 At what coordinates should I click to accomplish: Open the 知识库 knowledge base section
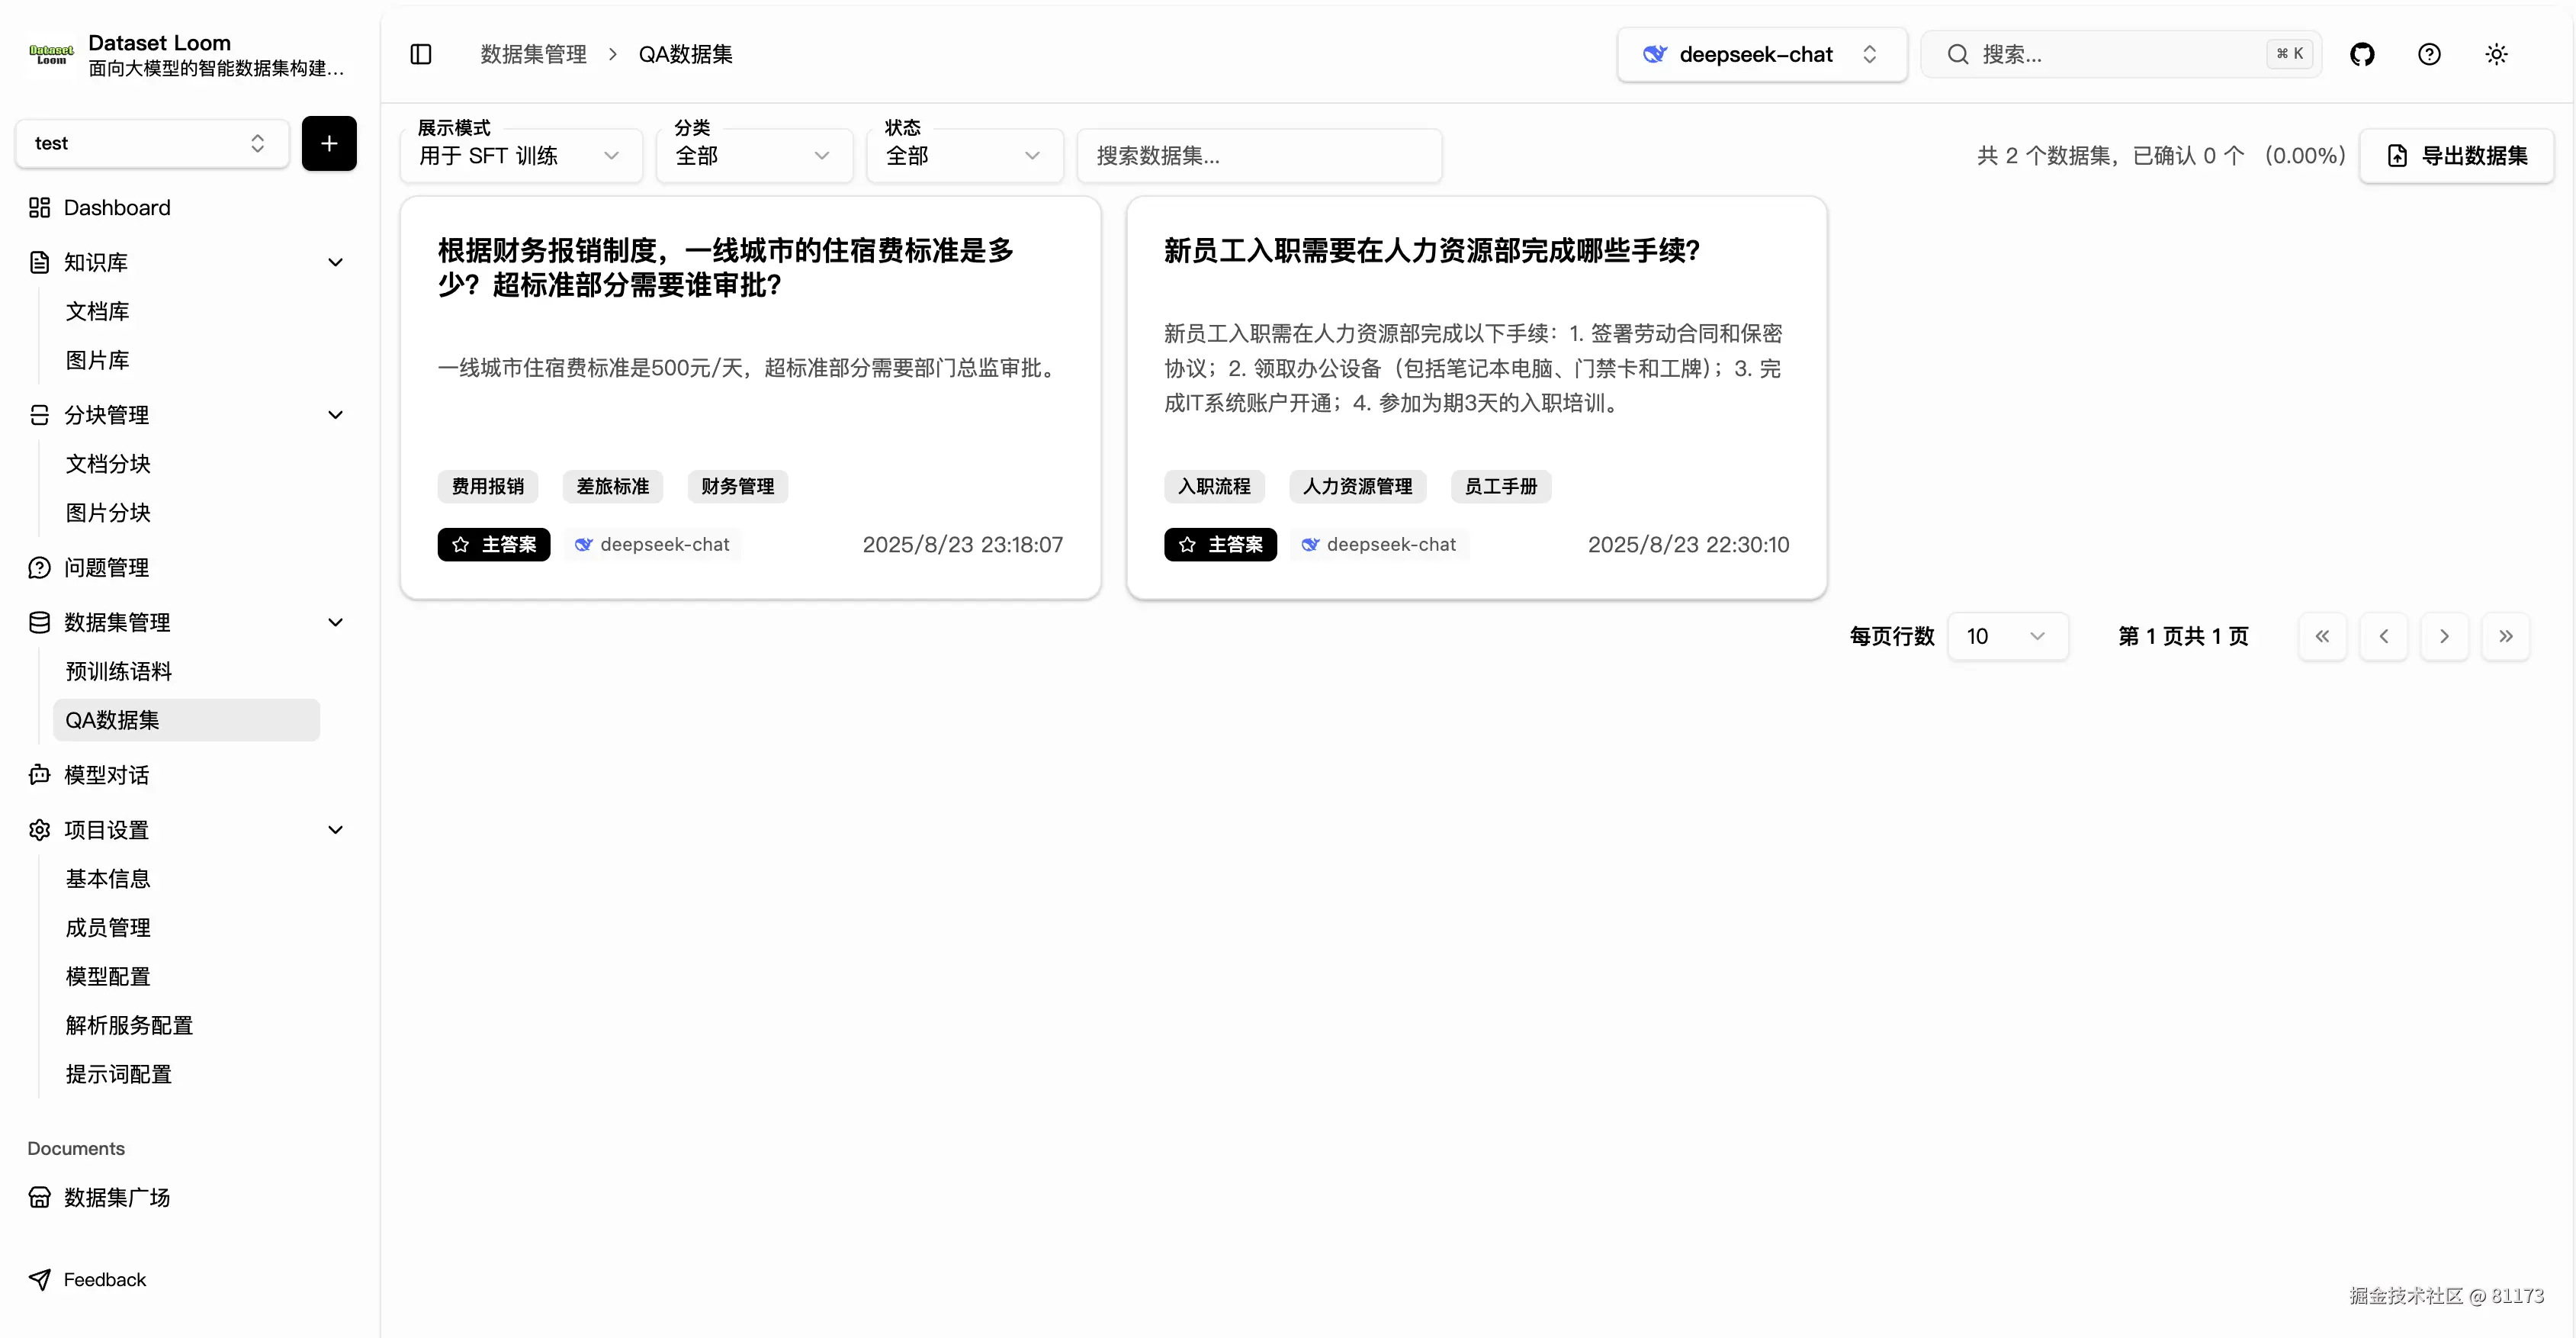97,262
